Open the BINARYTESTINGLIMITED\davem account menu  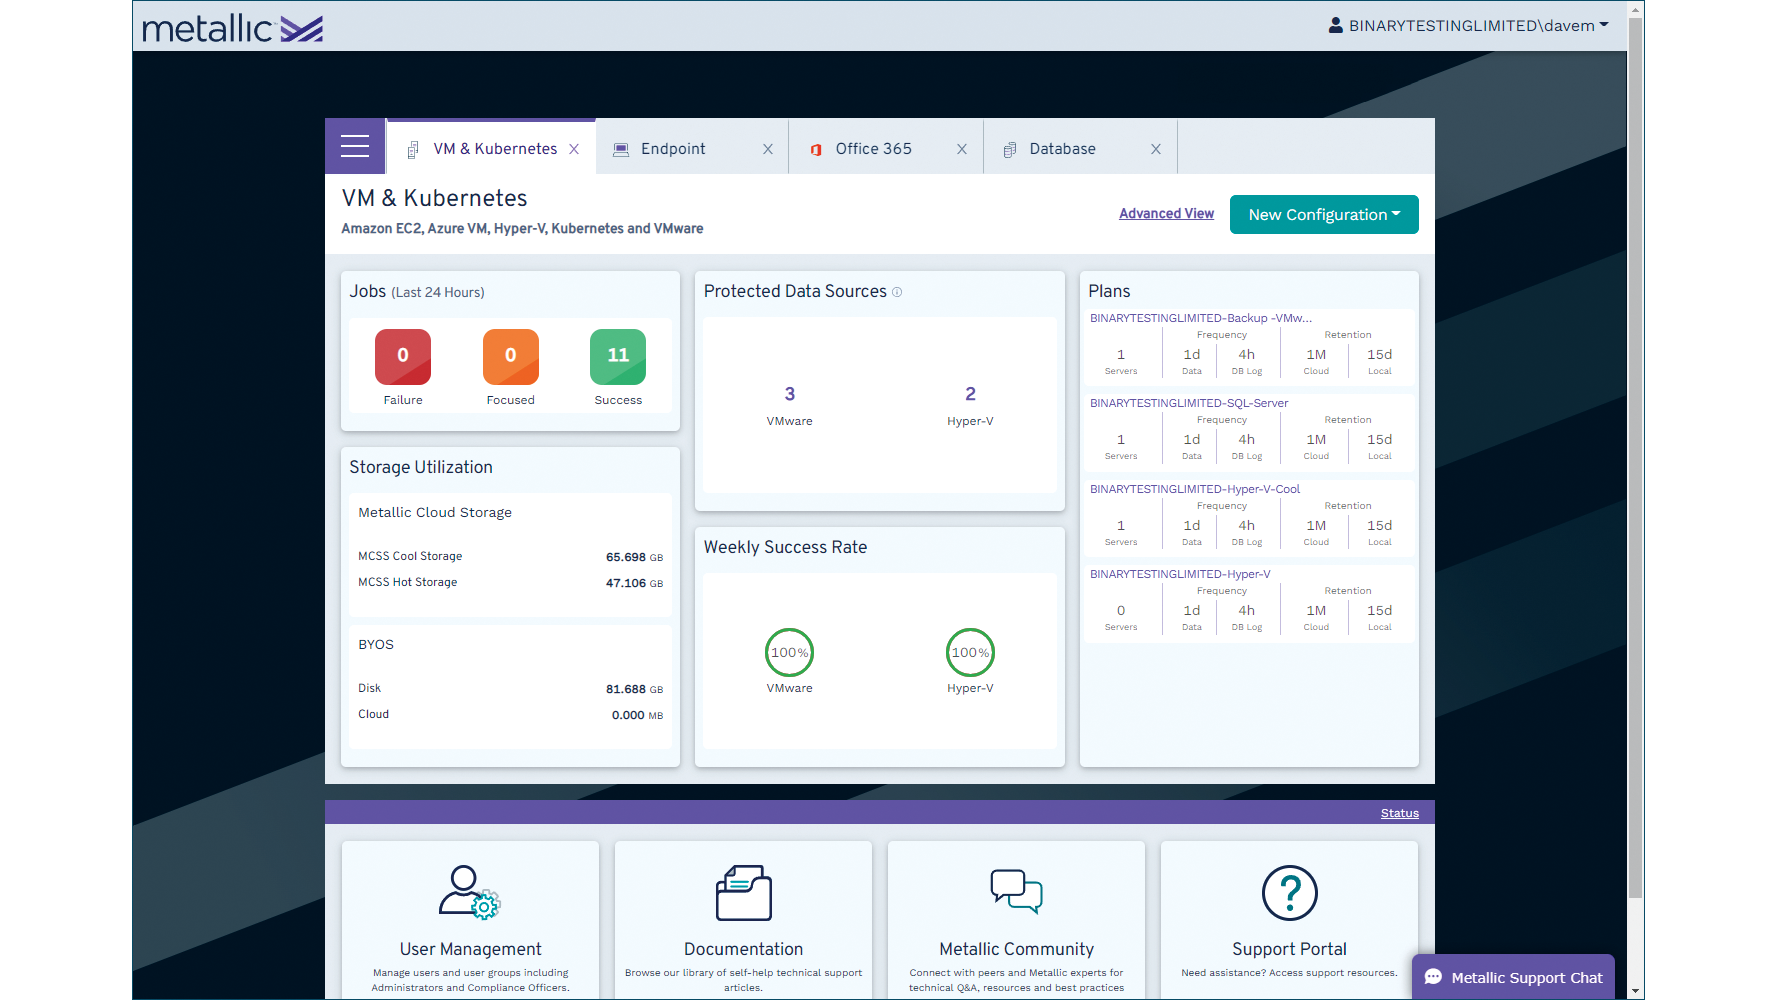point(1470,25)
